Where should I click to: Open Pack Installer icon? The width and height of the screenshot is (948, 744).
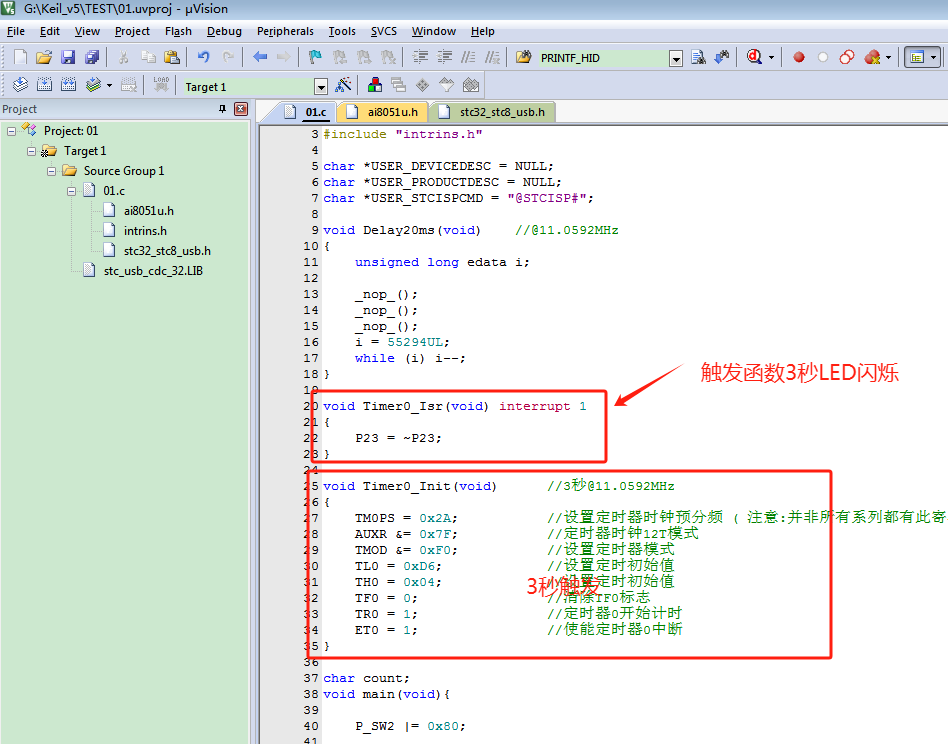470,85
